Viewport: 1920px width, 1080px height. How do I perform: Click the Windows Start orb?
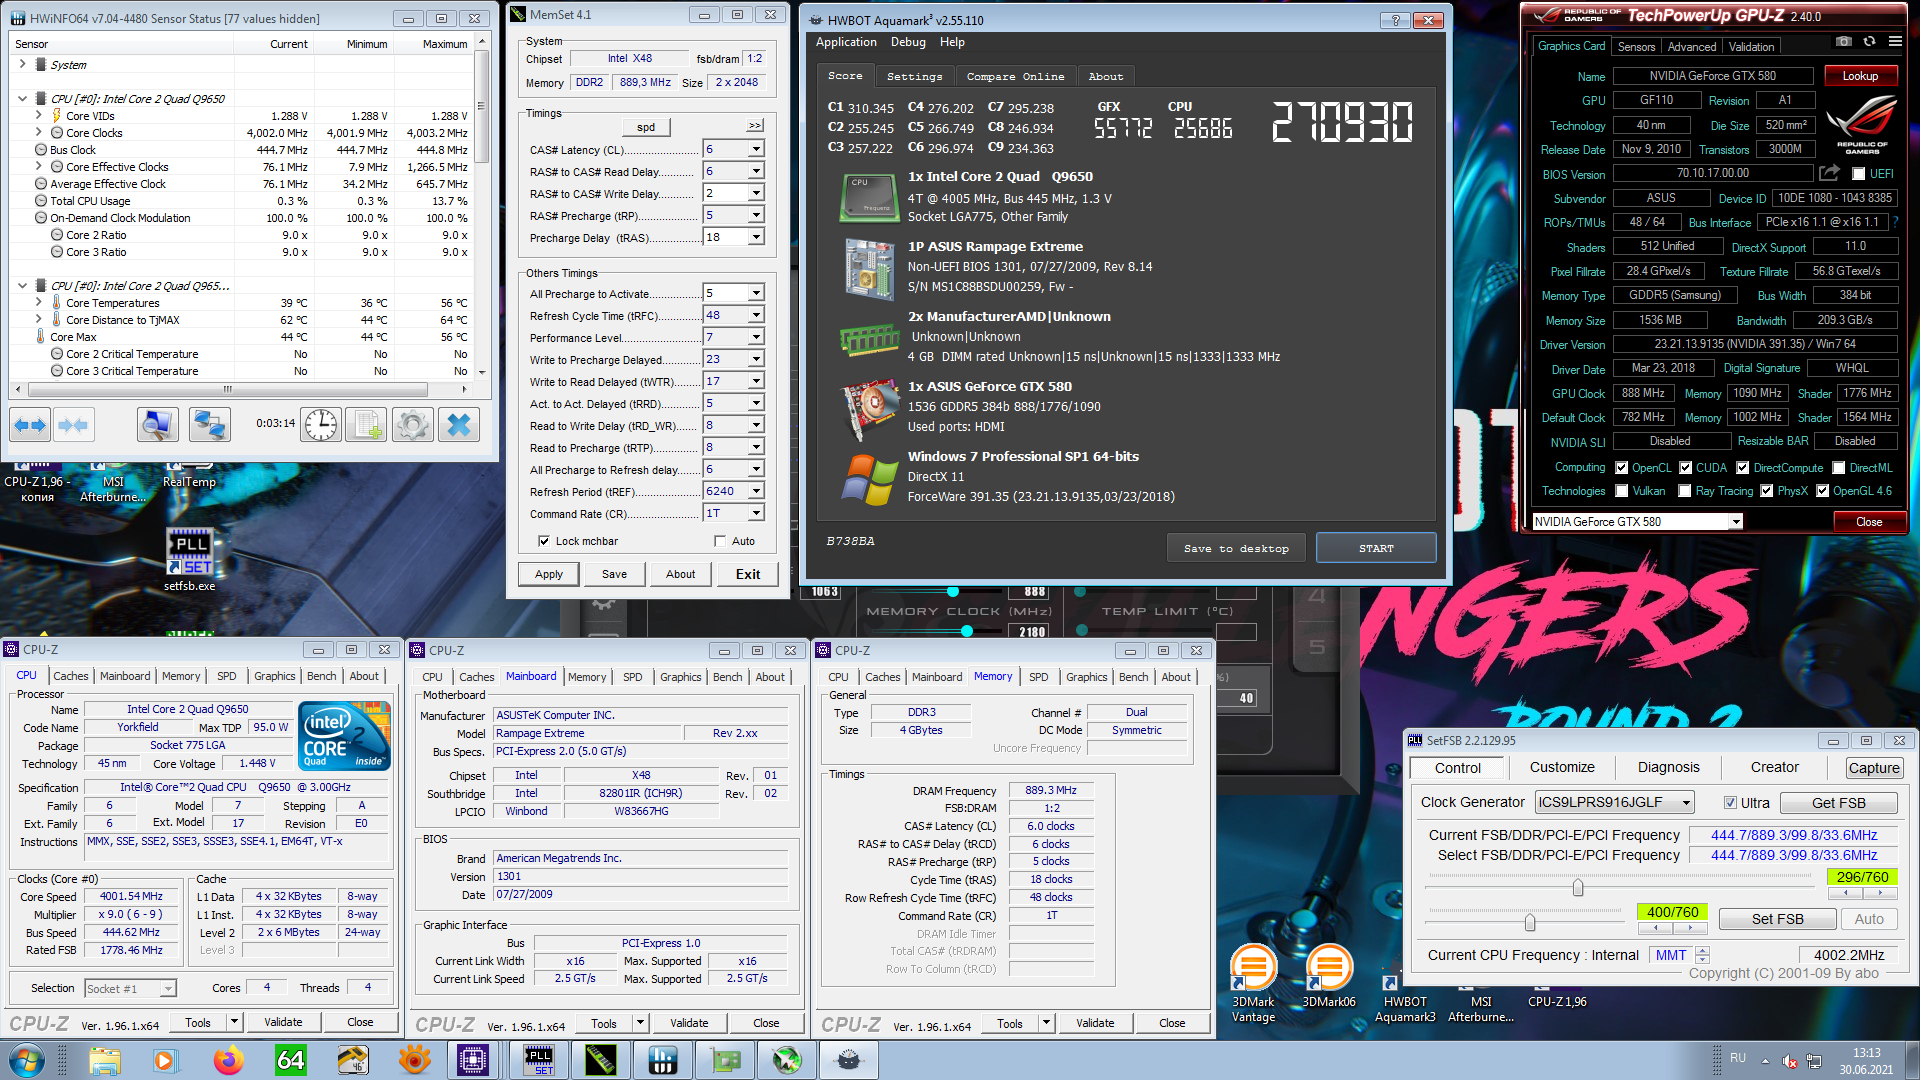26,1060
